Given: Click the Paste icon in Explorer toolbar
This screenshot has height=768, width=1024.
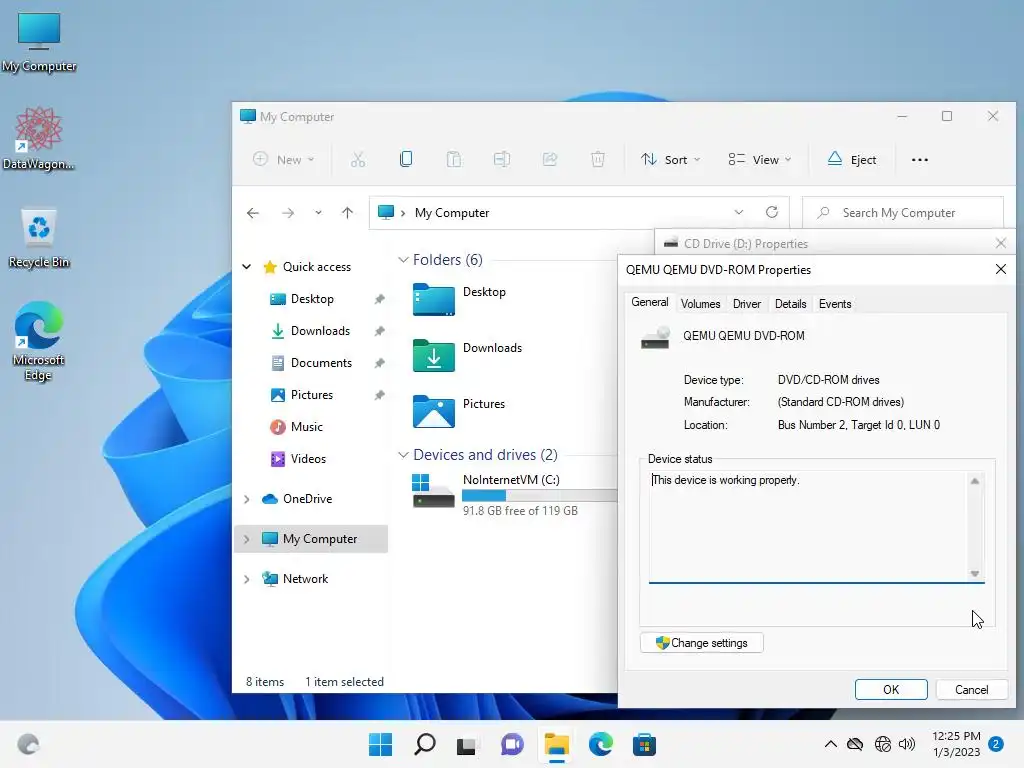Looking at the screenshot, I should (x=454, y=159).
